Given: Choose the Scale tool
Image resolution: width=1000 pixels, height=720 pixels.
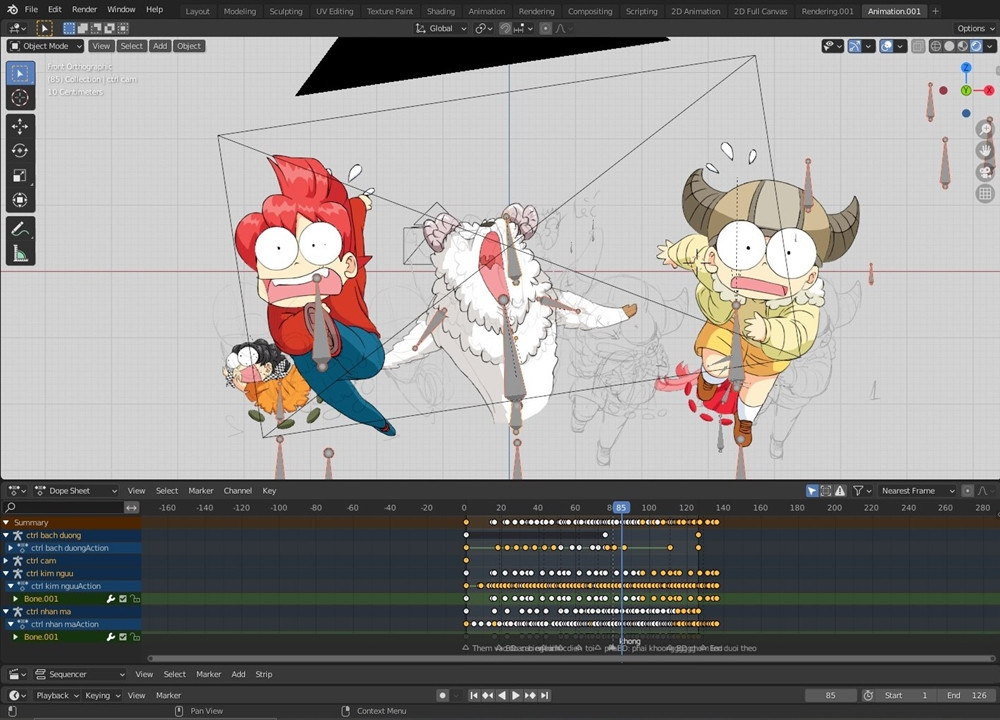Looking at the screenshot, I should tap(20, 175).
